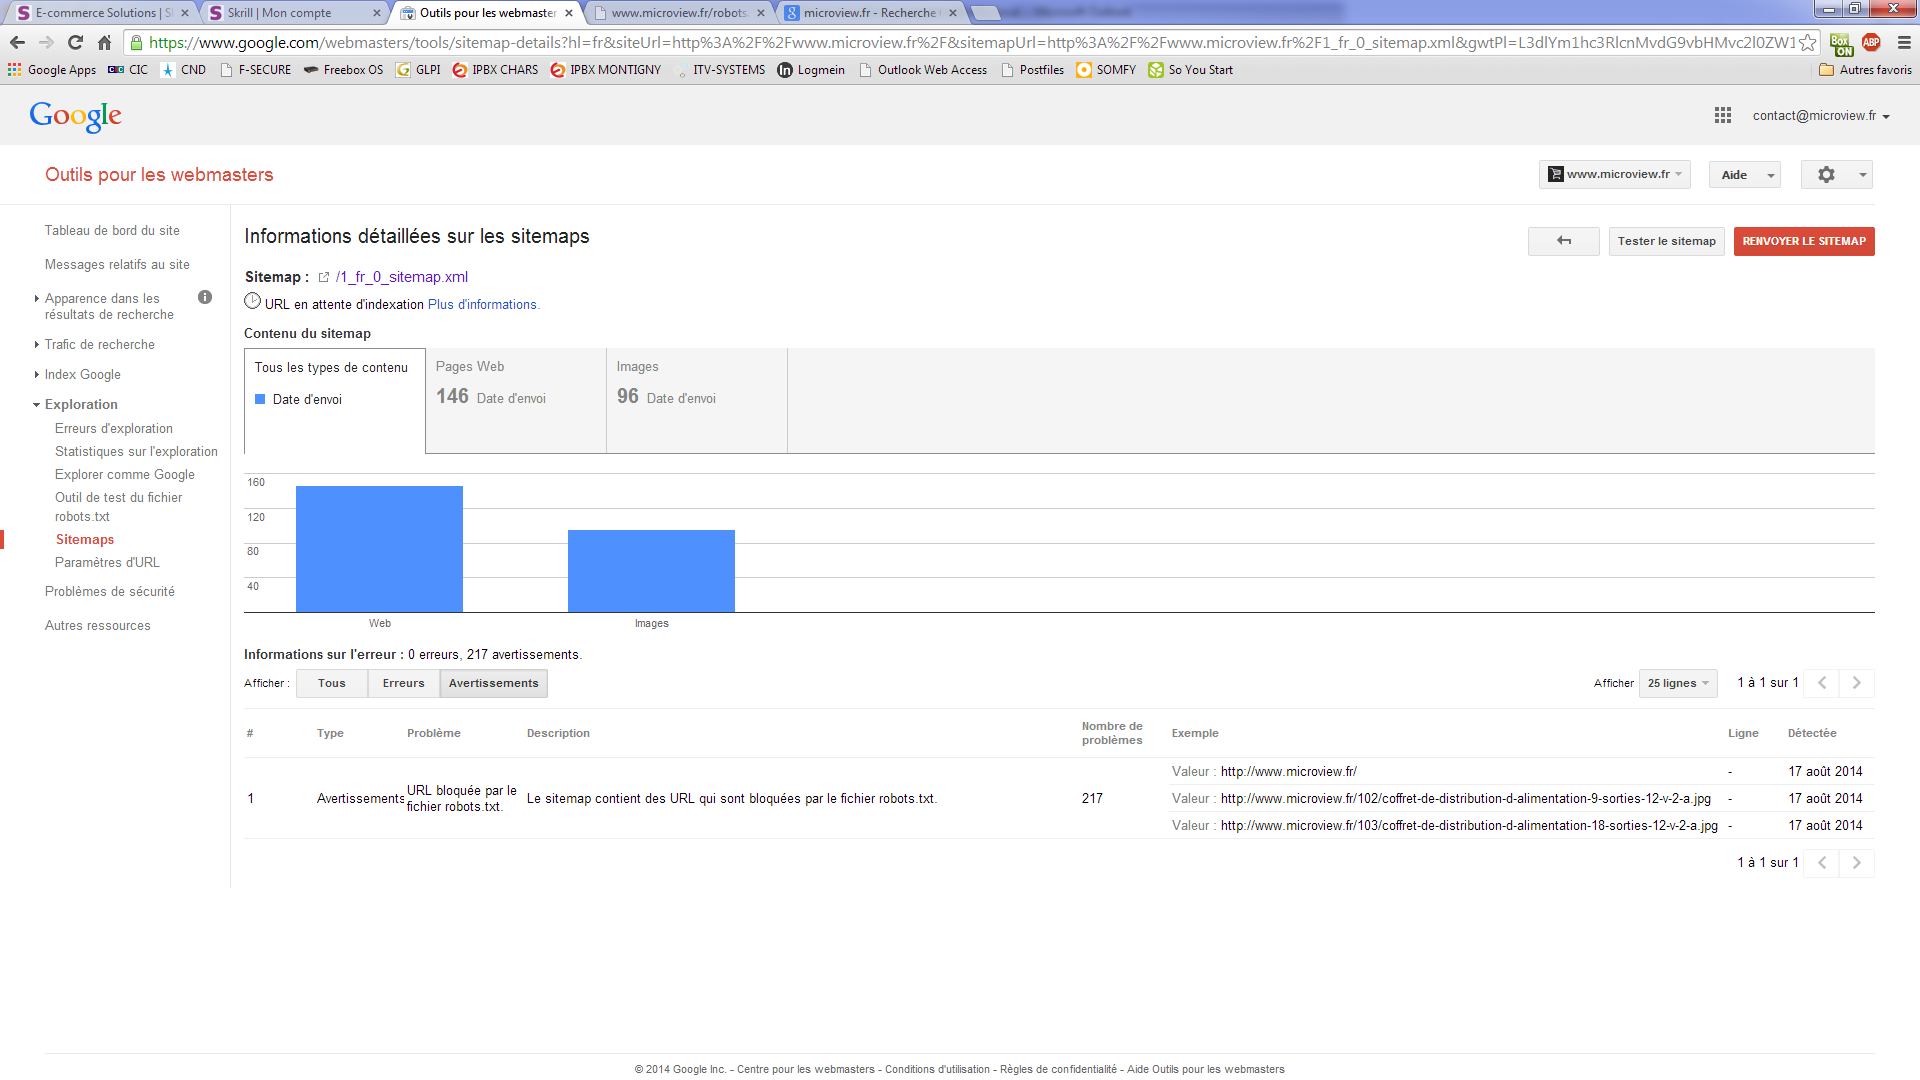1920x1080 pixels.
Task: Click the info icon beside Apparence dans les résultats
Action: [x=205, y=297]
